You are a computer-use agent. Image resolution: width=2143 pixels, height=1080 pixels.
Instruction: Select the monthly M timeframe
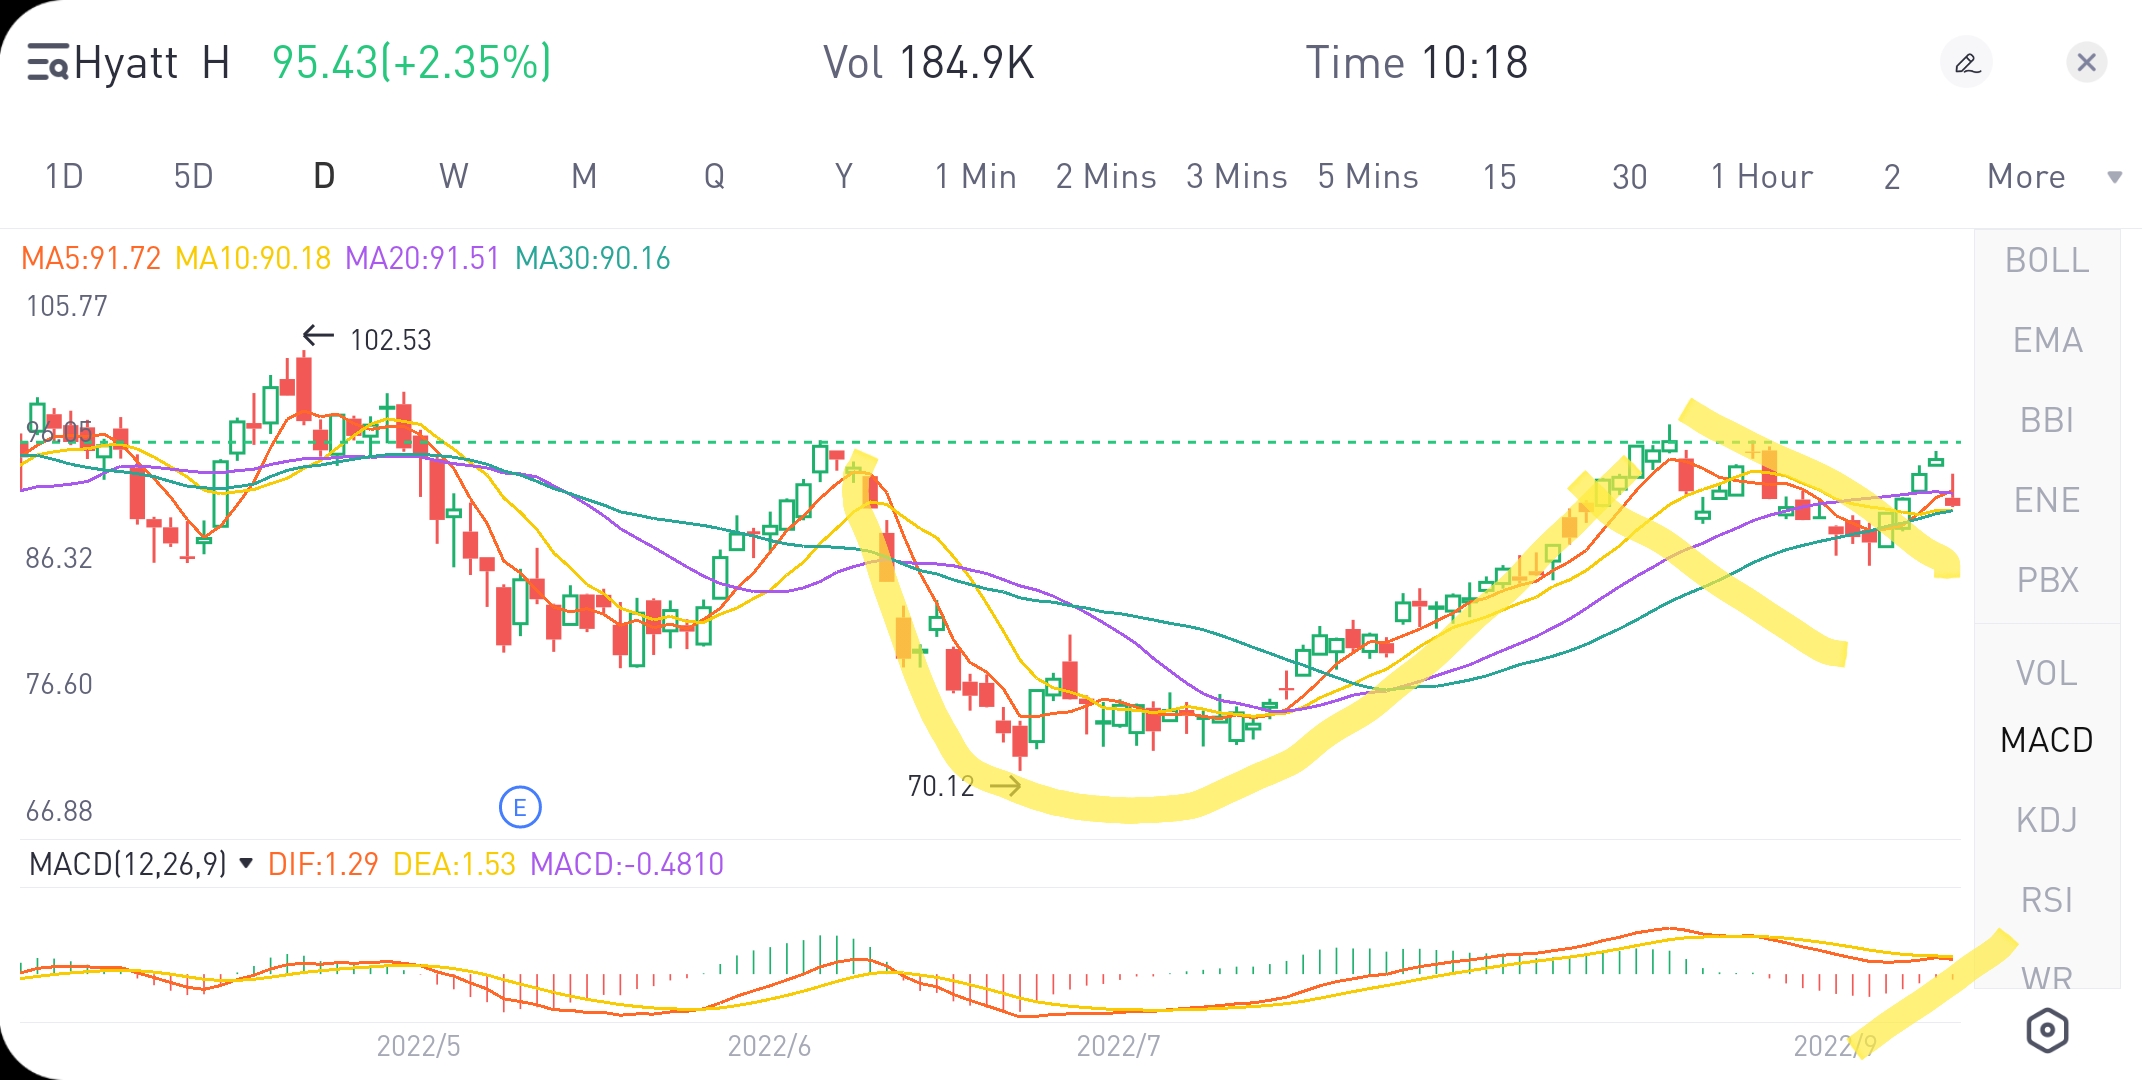(584, 177)
